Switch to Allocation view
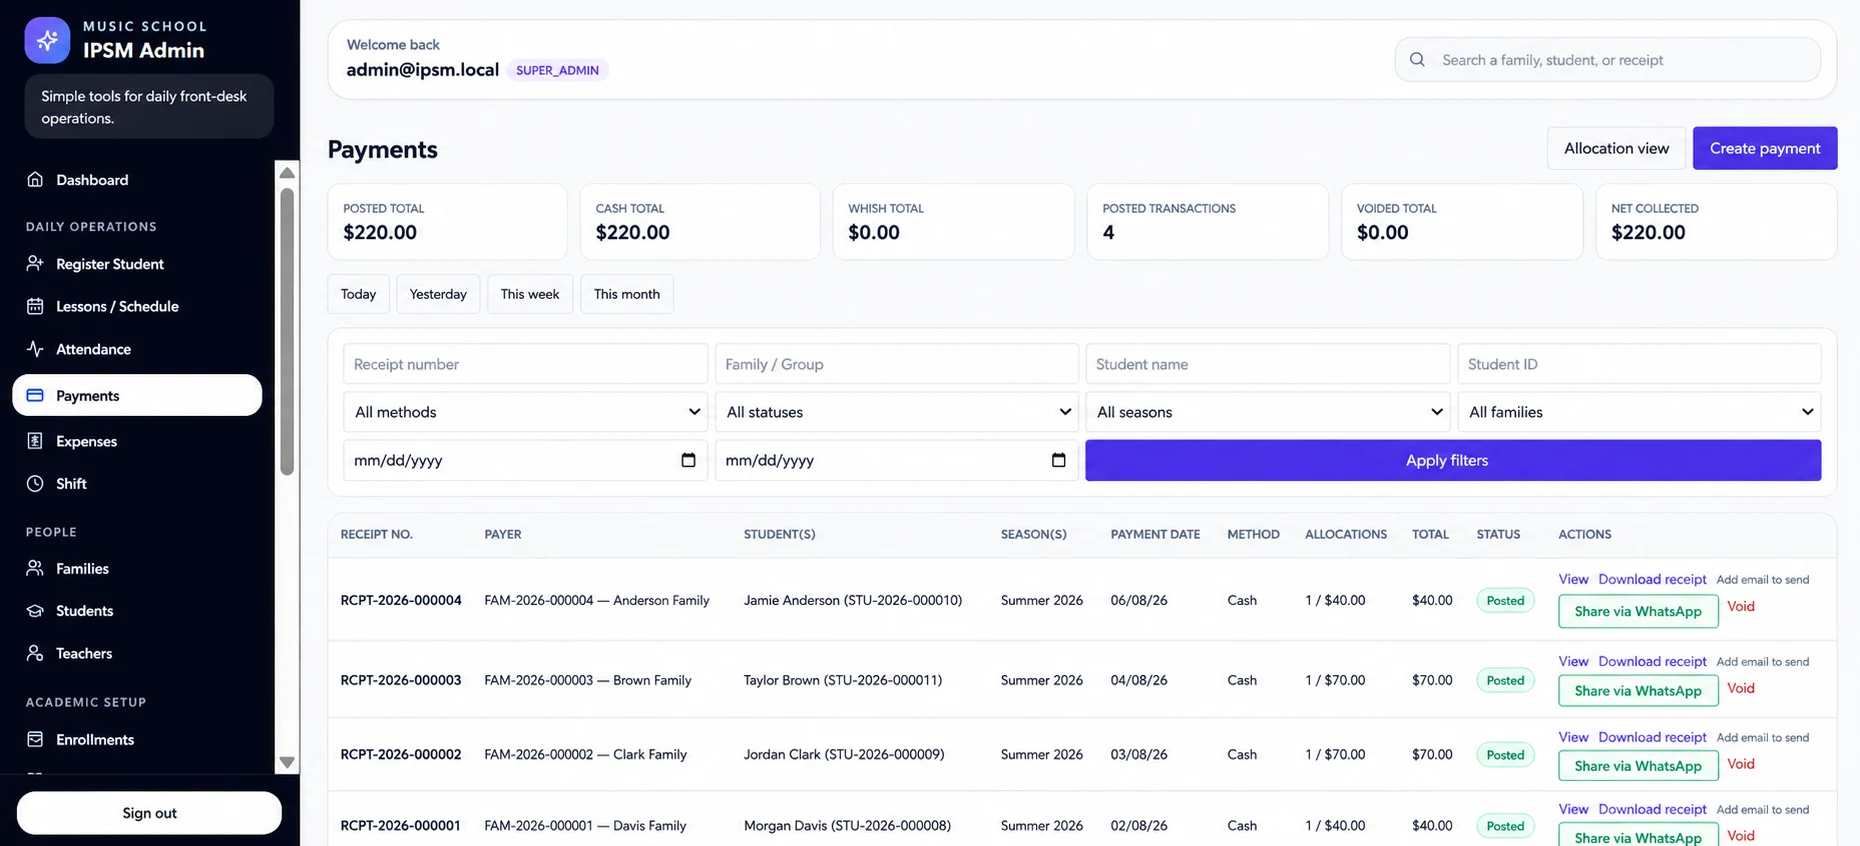 [x=1616, y=148]
